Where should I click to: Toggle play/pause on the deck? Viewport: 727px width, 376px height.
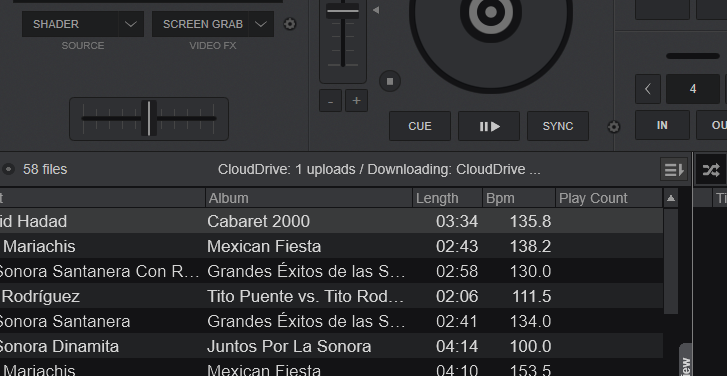(489, 126)
